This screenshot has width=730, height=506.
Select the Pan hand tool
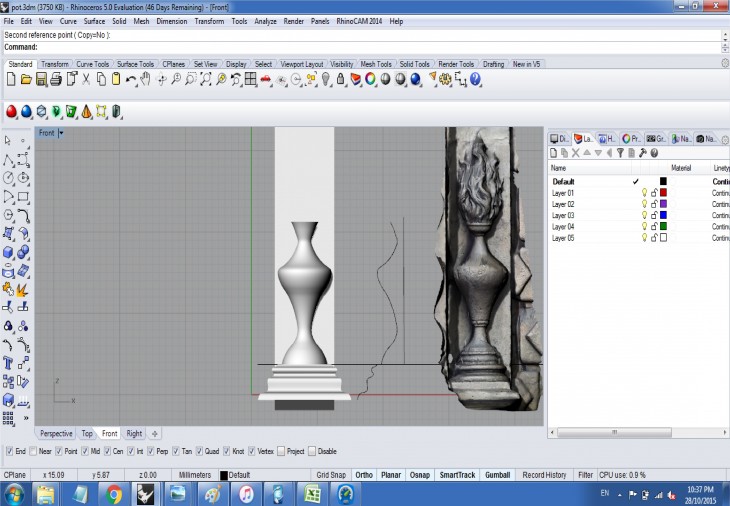[x=145, y=79]
